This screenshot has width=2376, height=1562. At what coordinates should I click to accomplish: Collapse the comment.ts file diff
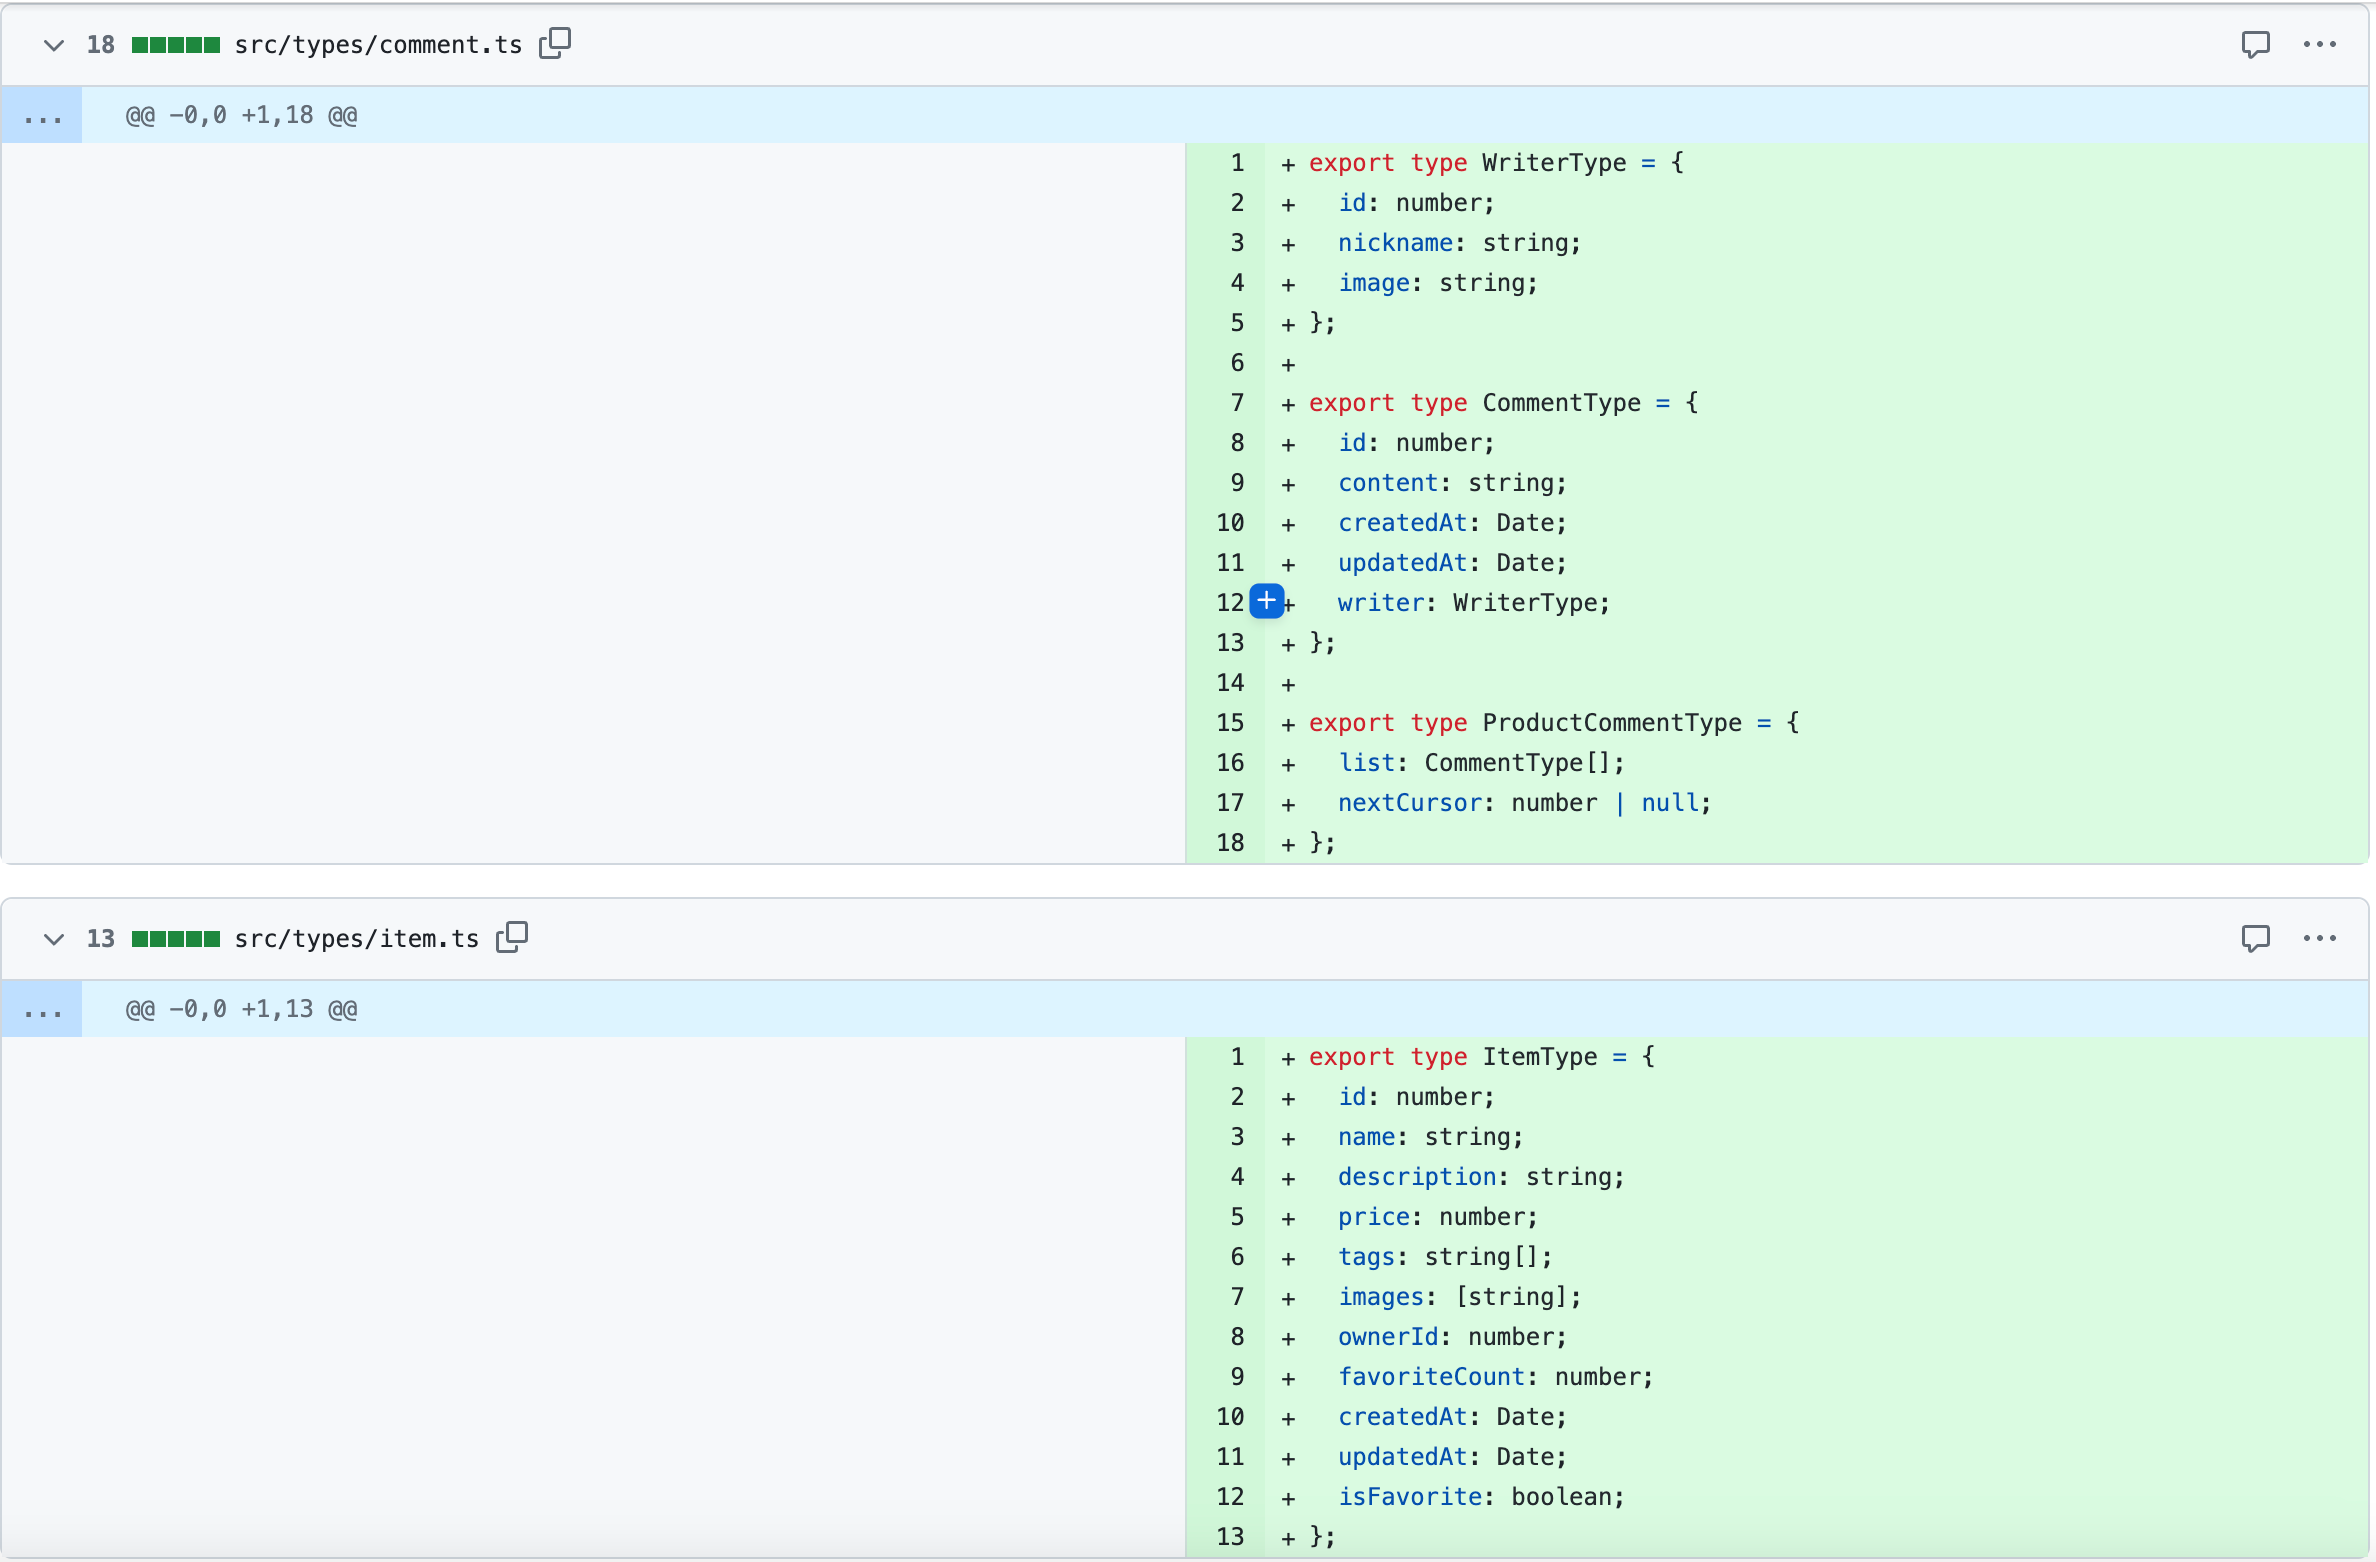(54, 45)
